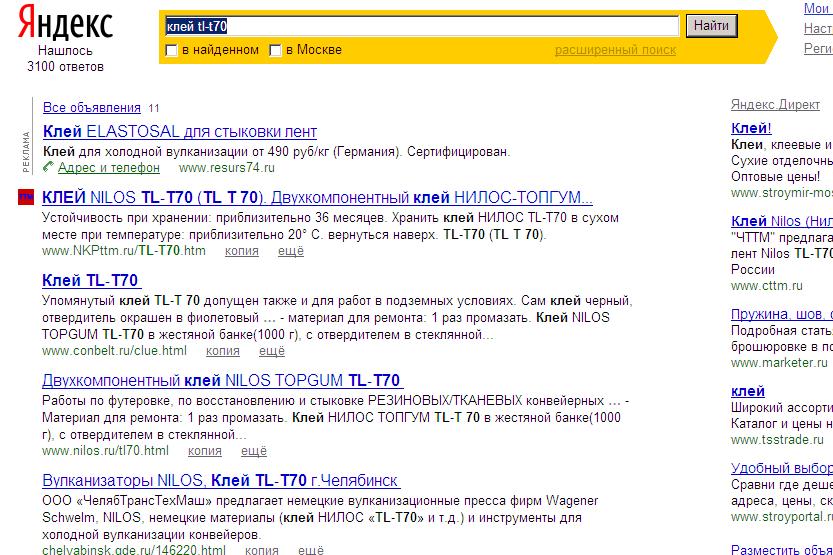The width and height of the screenshot is (833, 555).
Task: Click 'Нашлось 3100 ответов' text
Action: [65, 58]
